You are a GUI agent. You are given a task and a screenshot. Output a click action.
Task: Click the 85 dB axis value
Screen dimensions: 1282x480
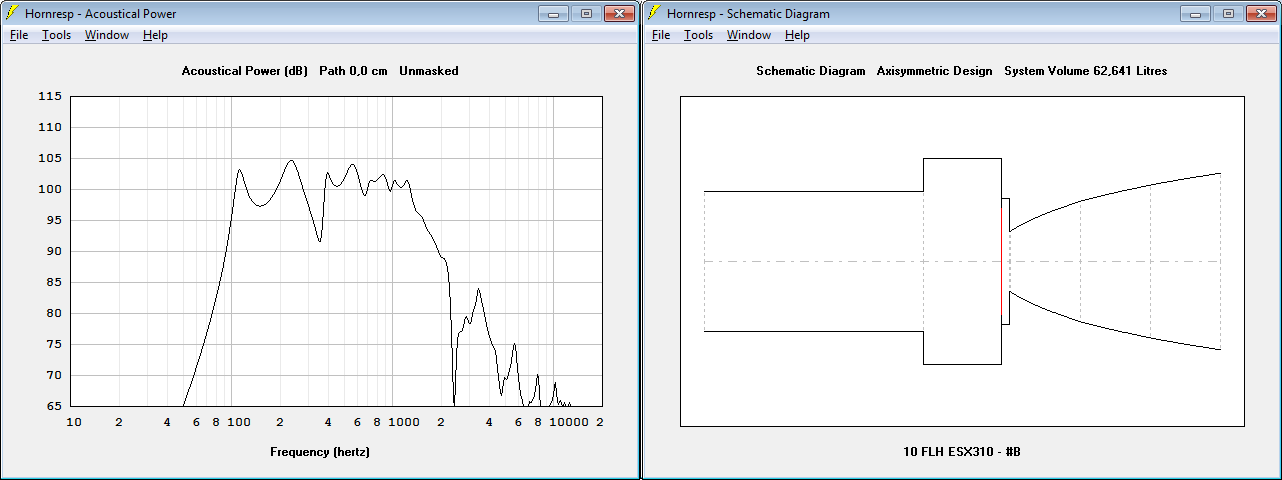(x=54, y=282)
